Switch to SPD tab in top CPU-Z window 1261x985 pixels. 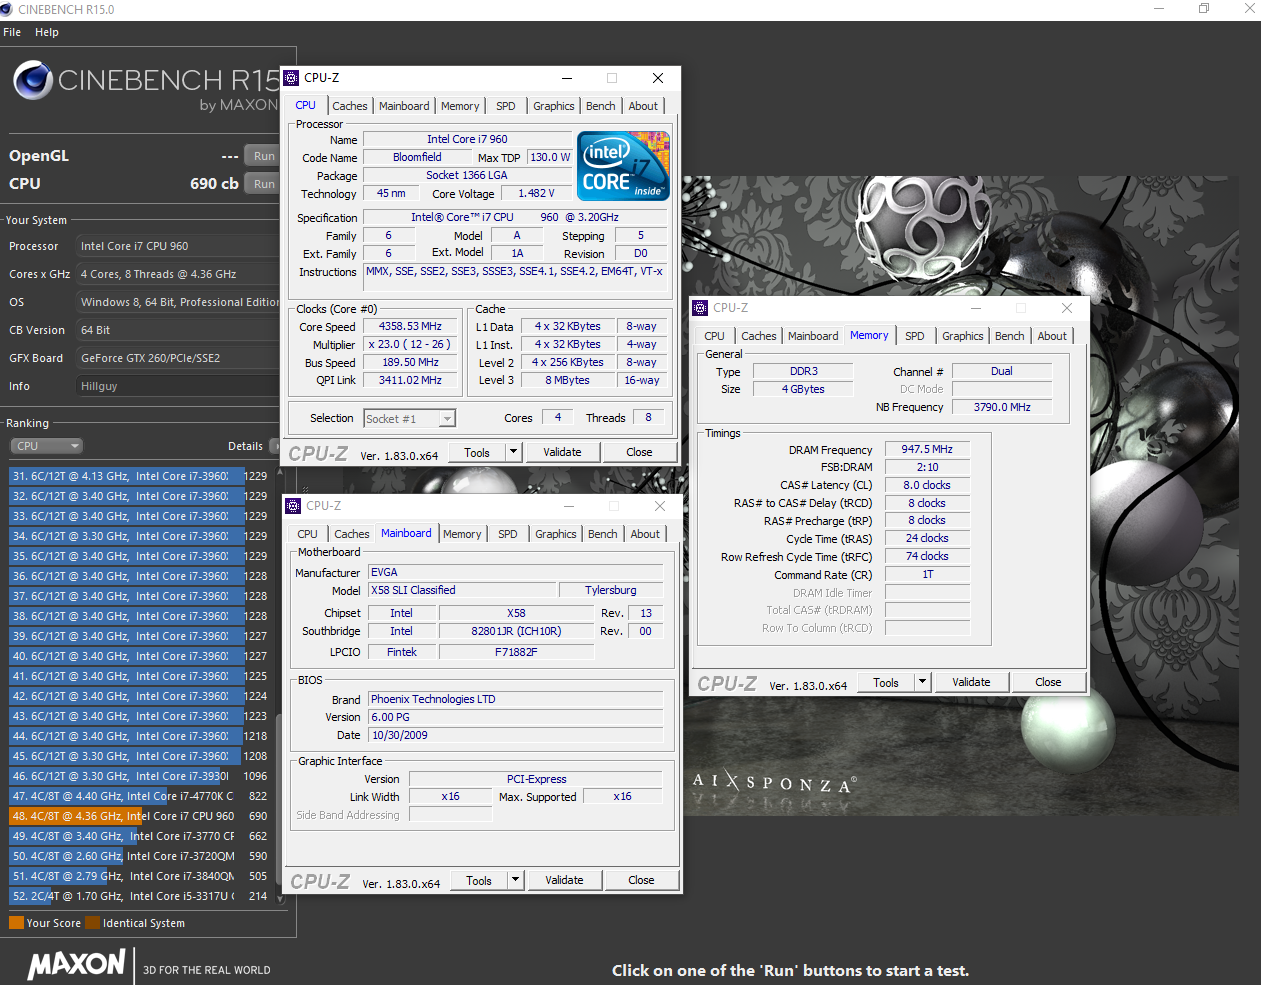[506, 106]
